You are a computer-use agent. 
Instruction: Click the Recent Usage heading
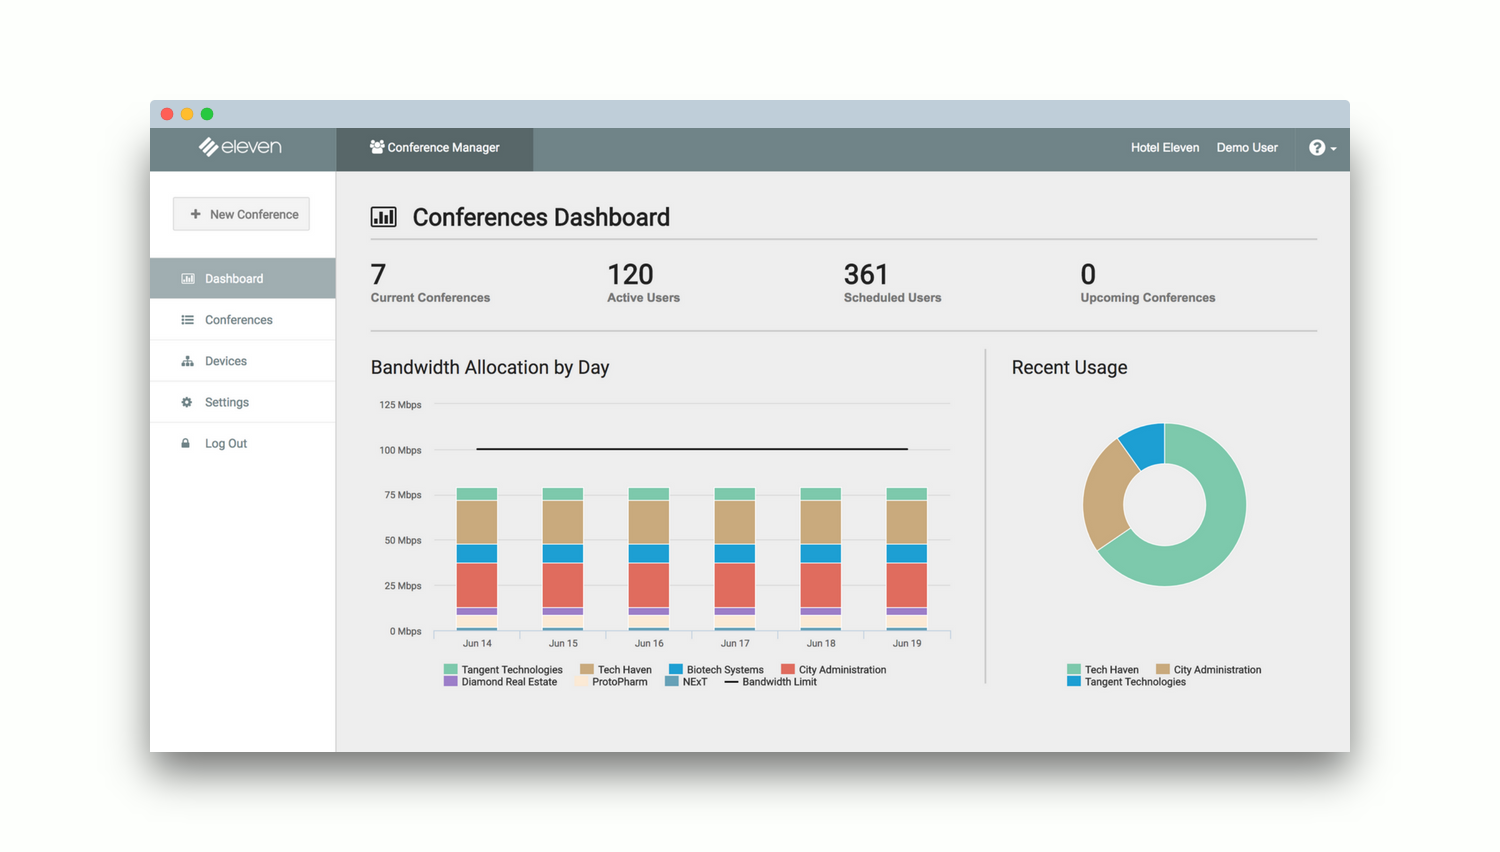click(1069, 367)
